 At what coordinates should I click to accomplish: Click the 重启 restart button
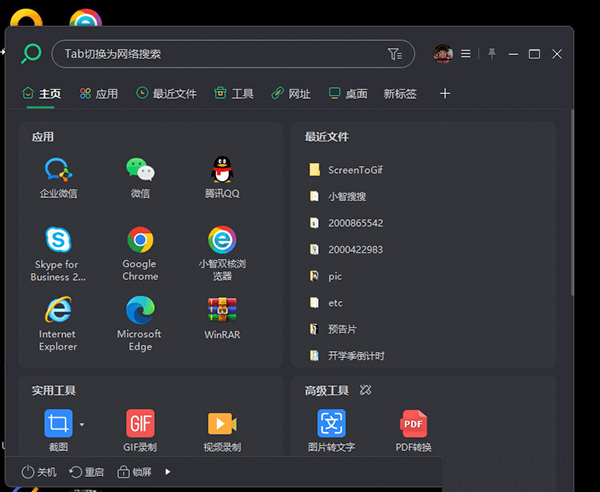coord(86,472)
